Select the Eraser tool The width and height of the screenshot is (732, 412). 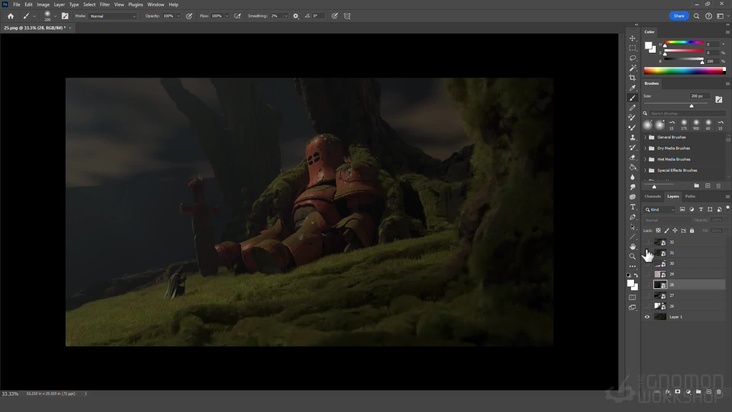(633, 157)
